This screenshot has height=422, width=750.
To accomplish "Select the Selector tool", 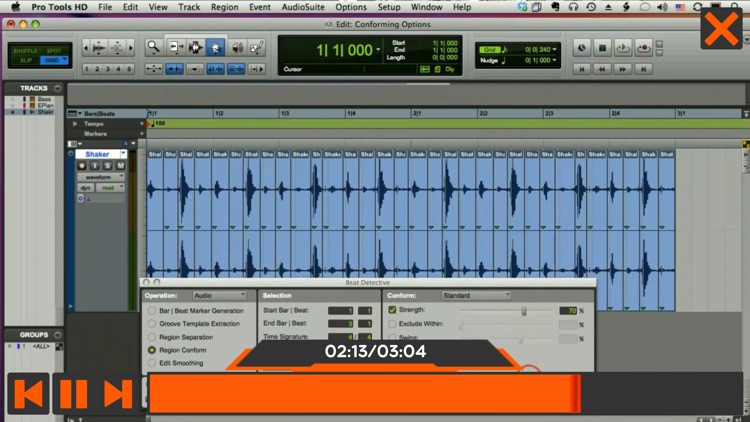I will tap(195, 47).
